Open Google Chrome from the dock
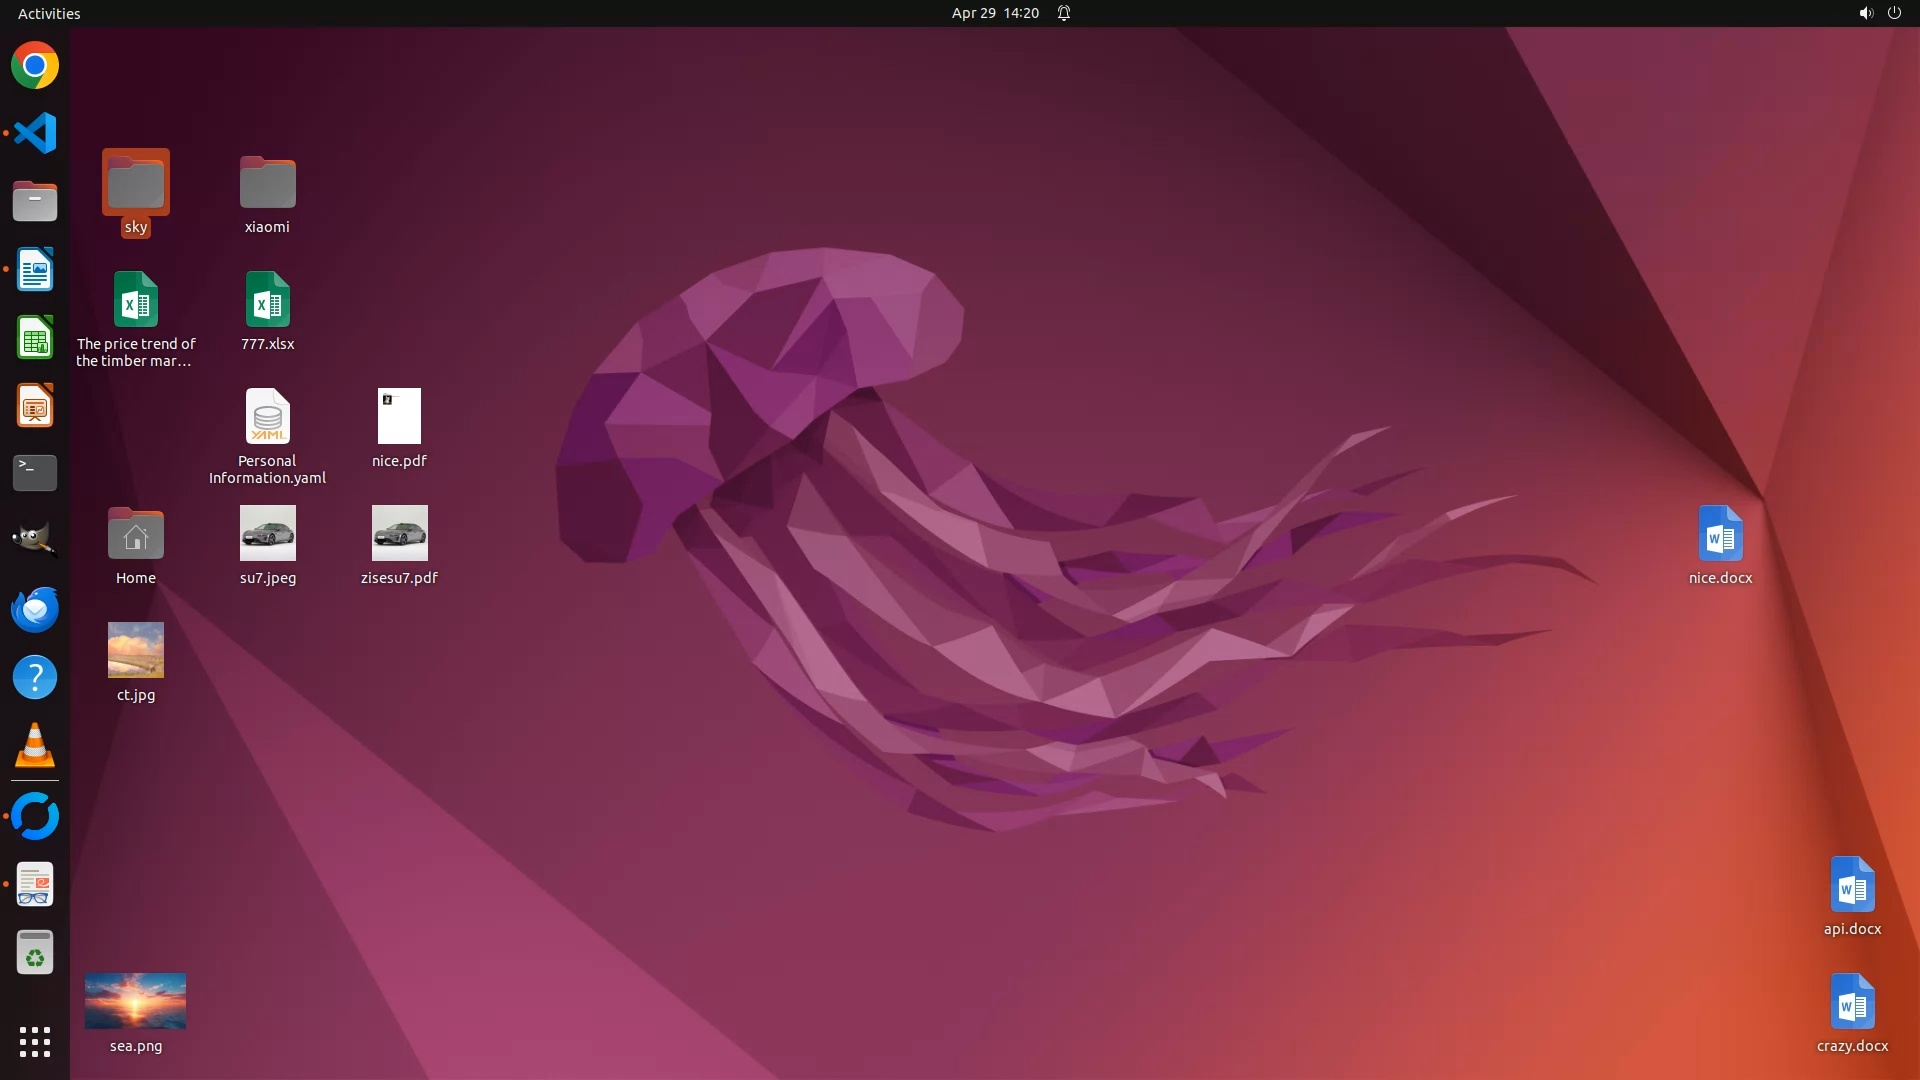Viewport: 1920px width, 1080px height. click(35, 66)
